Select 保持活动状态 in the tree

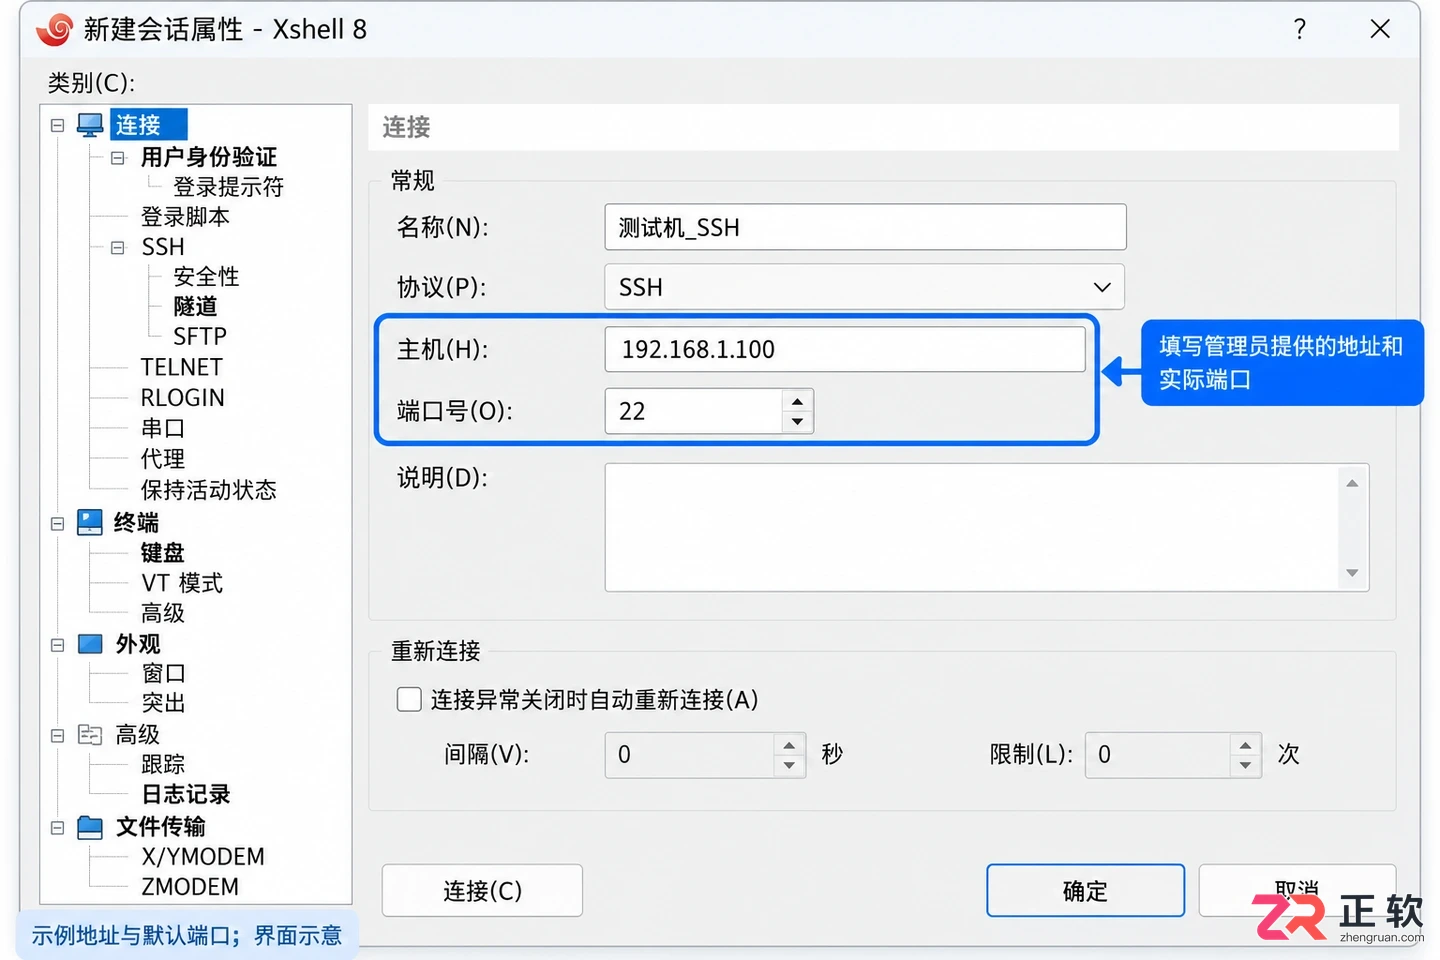point(208,490)
